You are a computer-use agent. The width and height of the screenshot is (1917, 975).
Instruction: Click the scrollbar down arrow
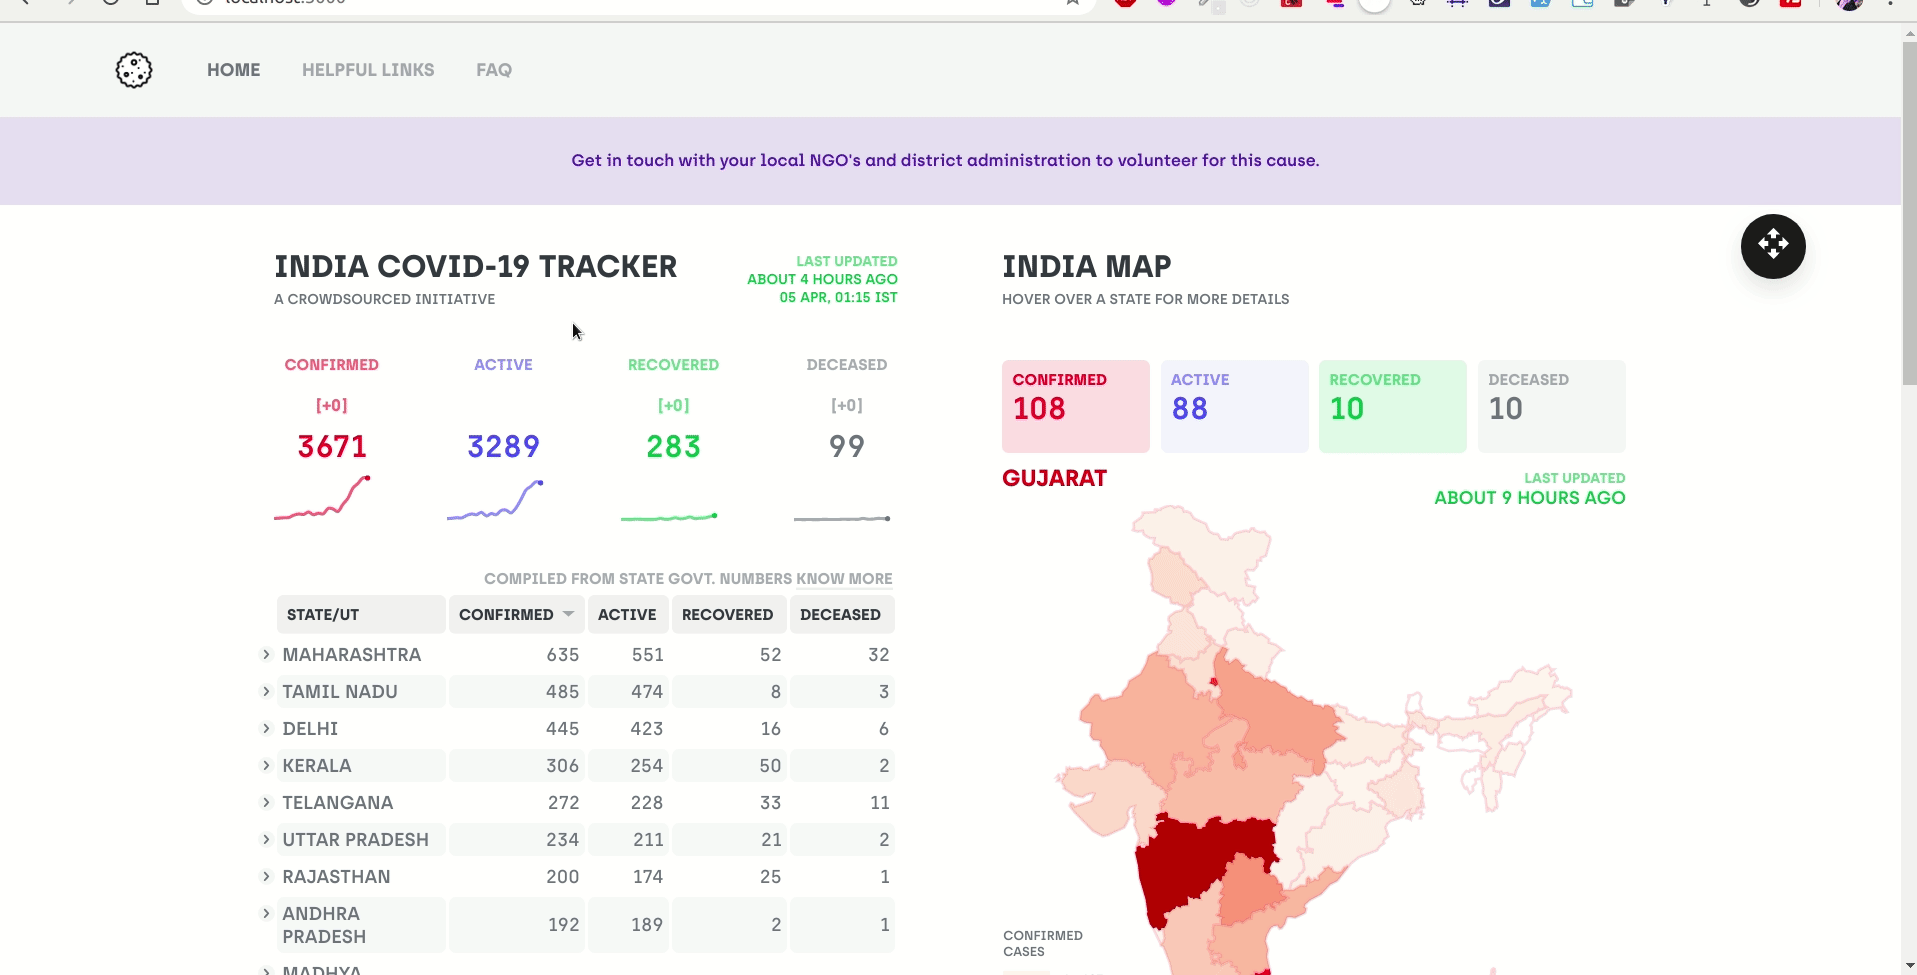[1909, 966]
